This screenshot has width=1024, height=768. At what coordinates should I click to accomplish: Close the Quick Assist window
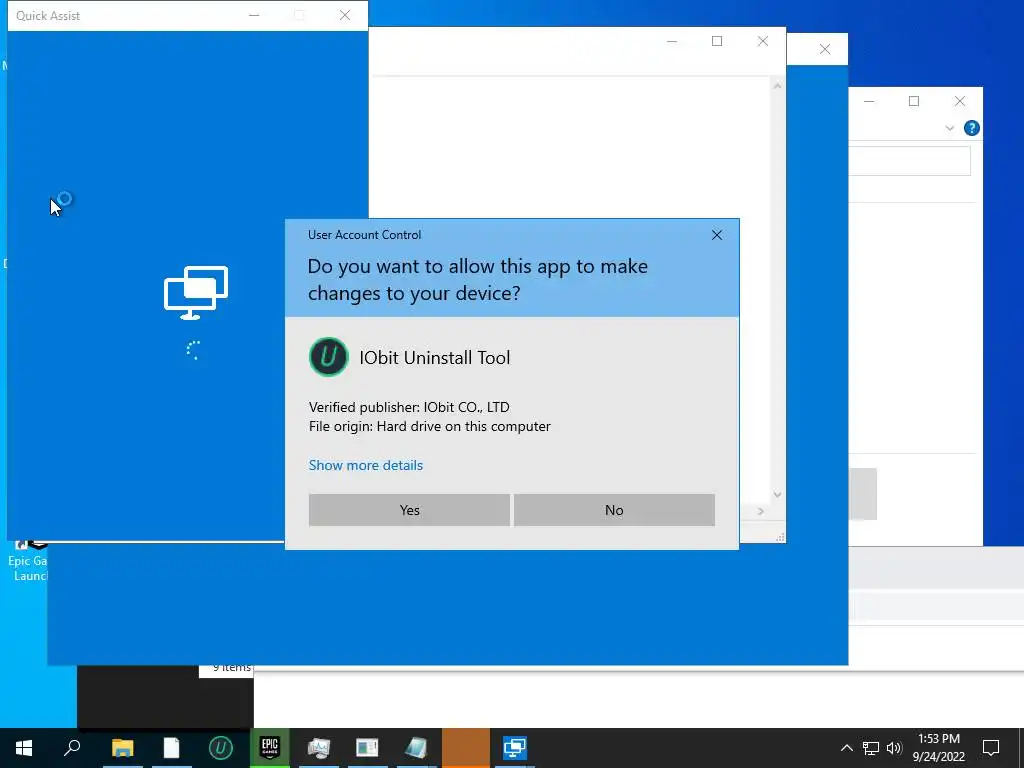345,15
